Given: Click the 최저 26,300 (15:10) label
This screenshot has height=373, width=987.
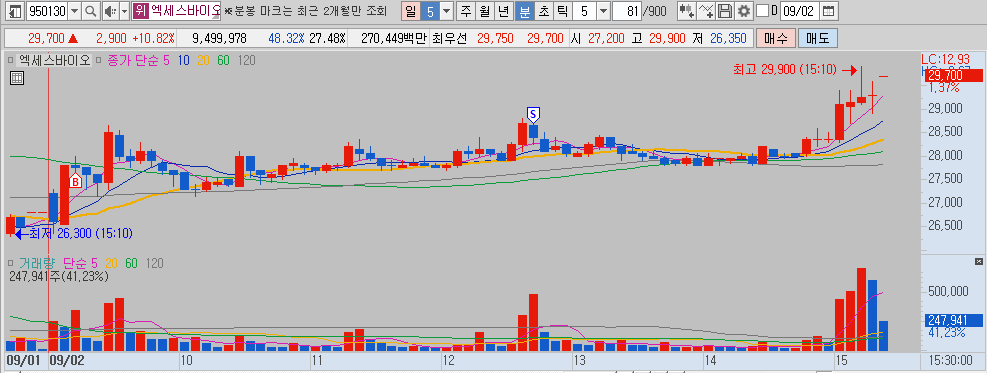Looking at the screenshot, I should click(x=81, y=233).
